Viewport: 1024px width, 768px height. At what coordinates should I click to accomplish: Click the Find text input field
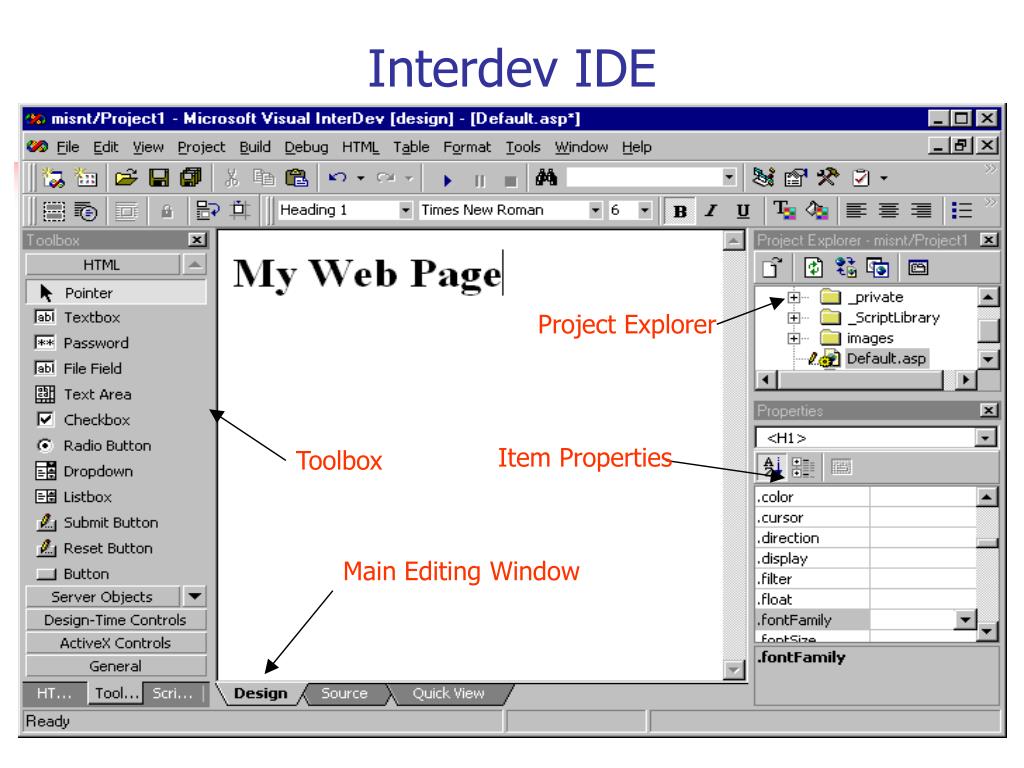pyautogui.click(x=644, y=177)
